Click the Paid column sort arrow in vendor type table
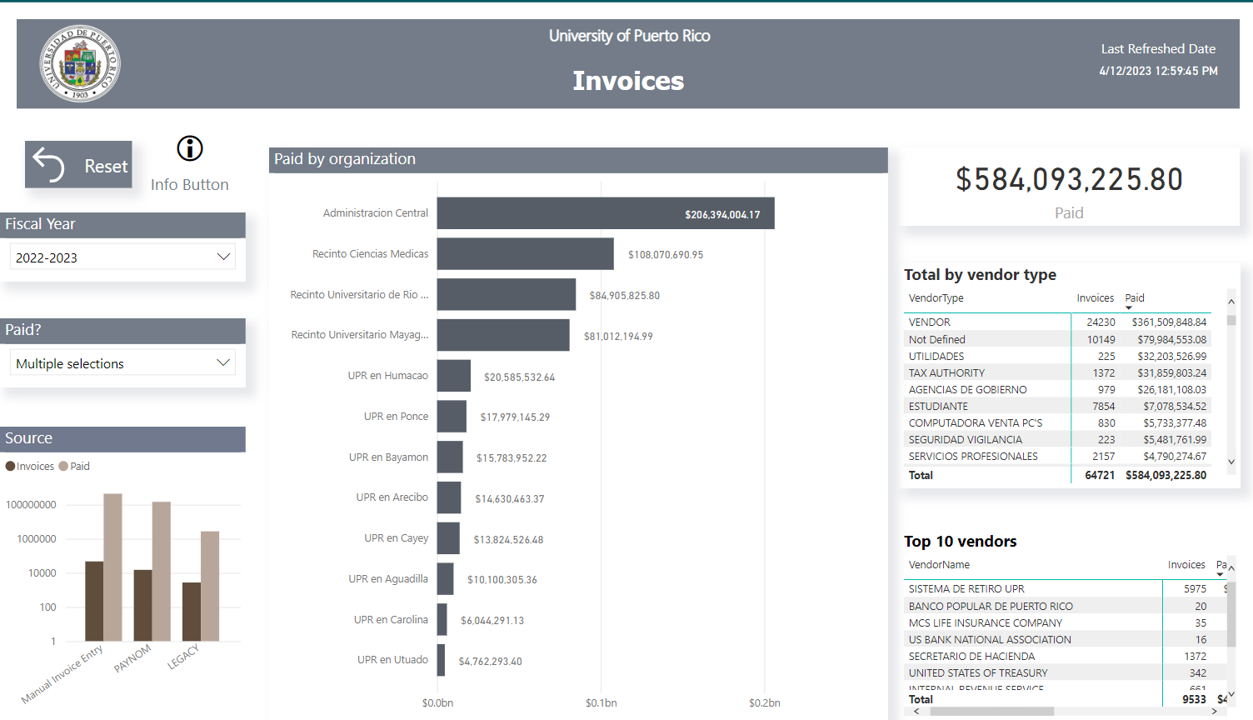The image size is (1253, 720). [x=1129, y=308]
